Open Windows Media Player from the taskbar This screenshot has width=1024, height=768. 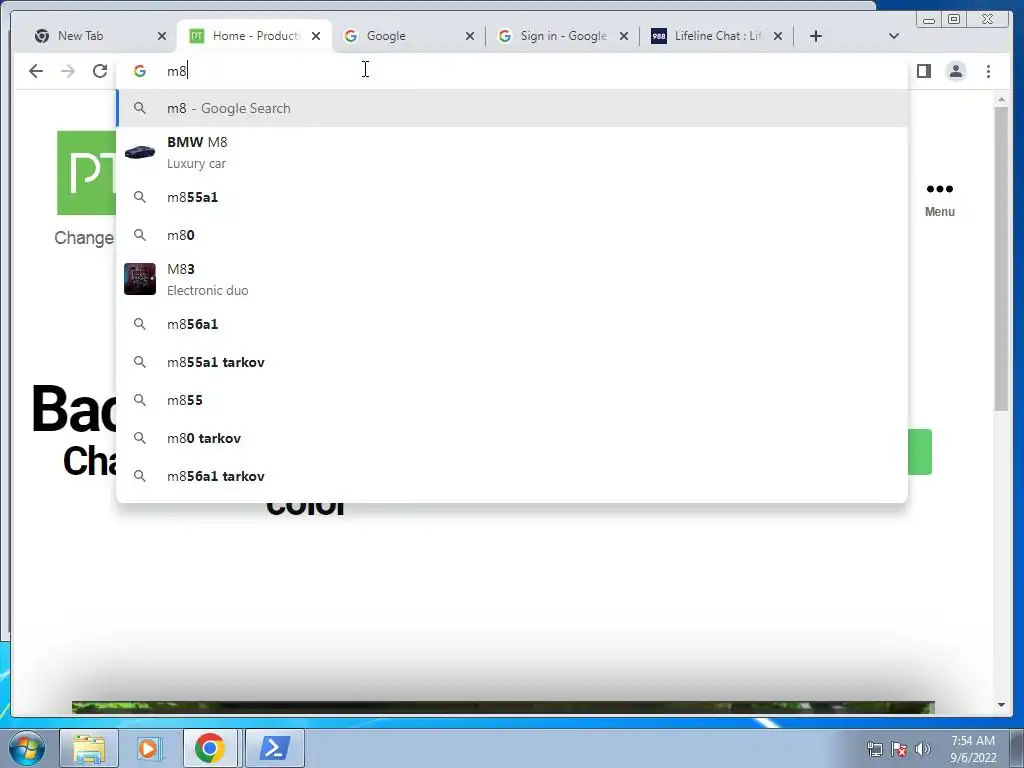149,748
